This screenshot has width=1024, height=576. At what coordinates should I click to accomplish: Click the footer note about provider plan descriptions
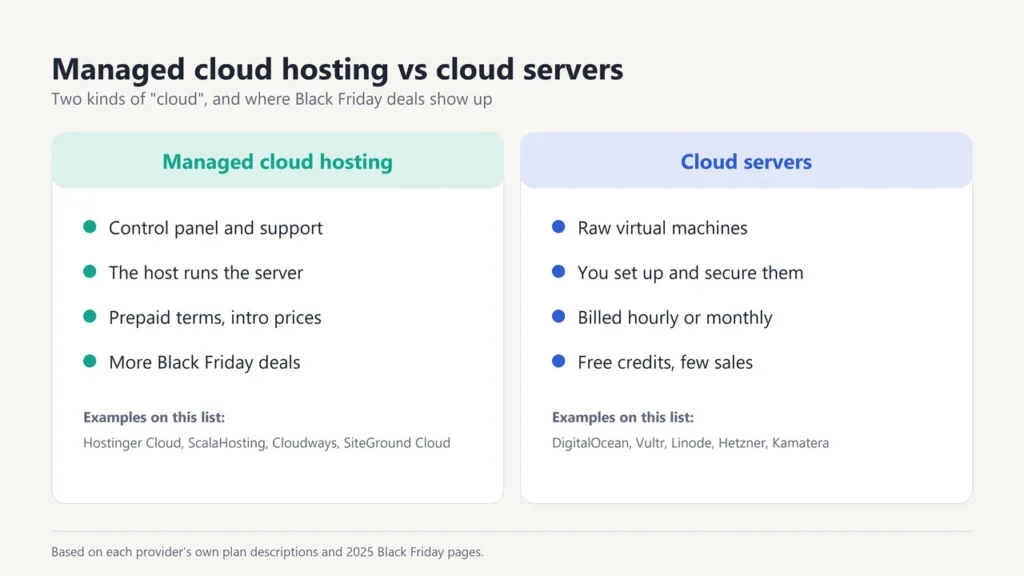click(x=267, y=552)
